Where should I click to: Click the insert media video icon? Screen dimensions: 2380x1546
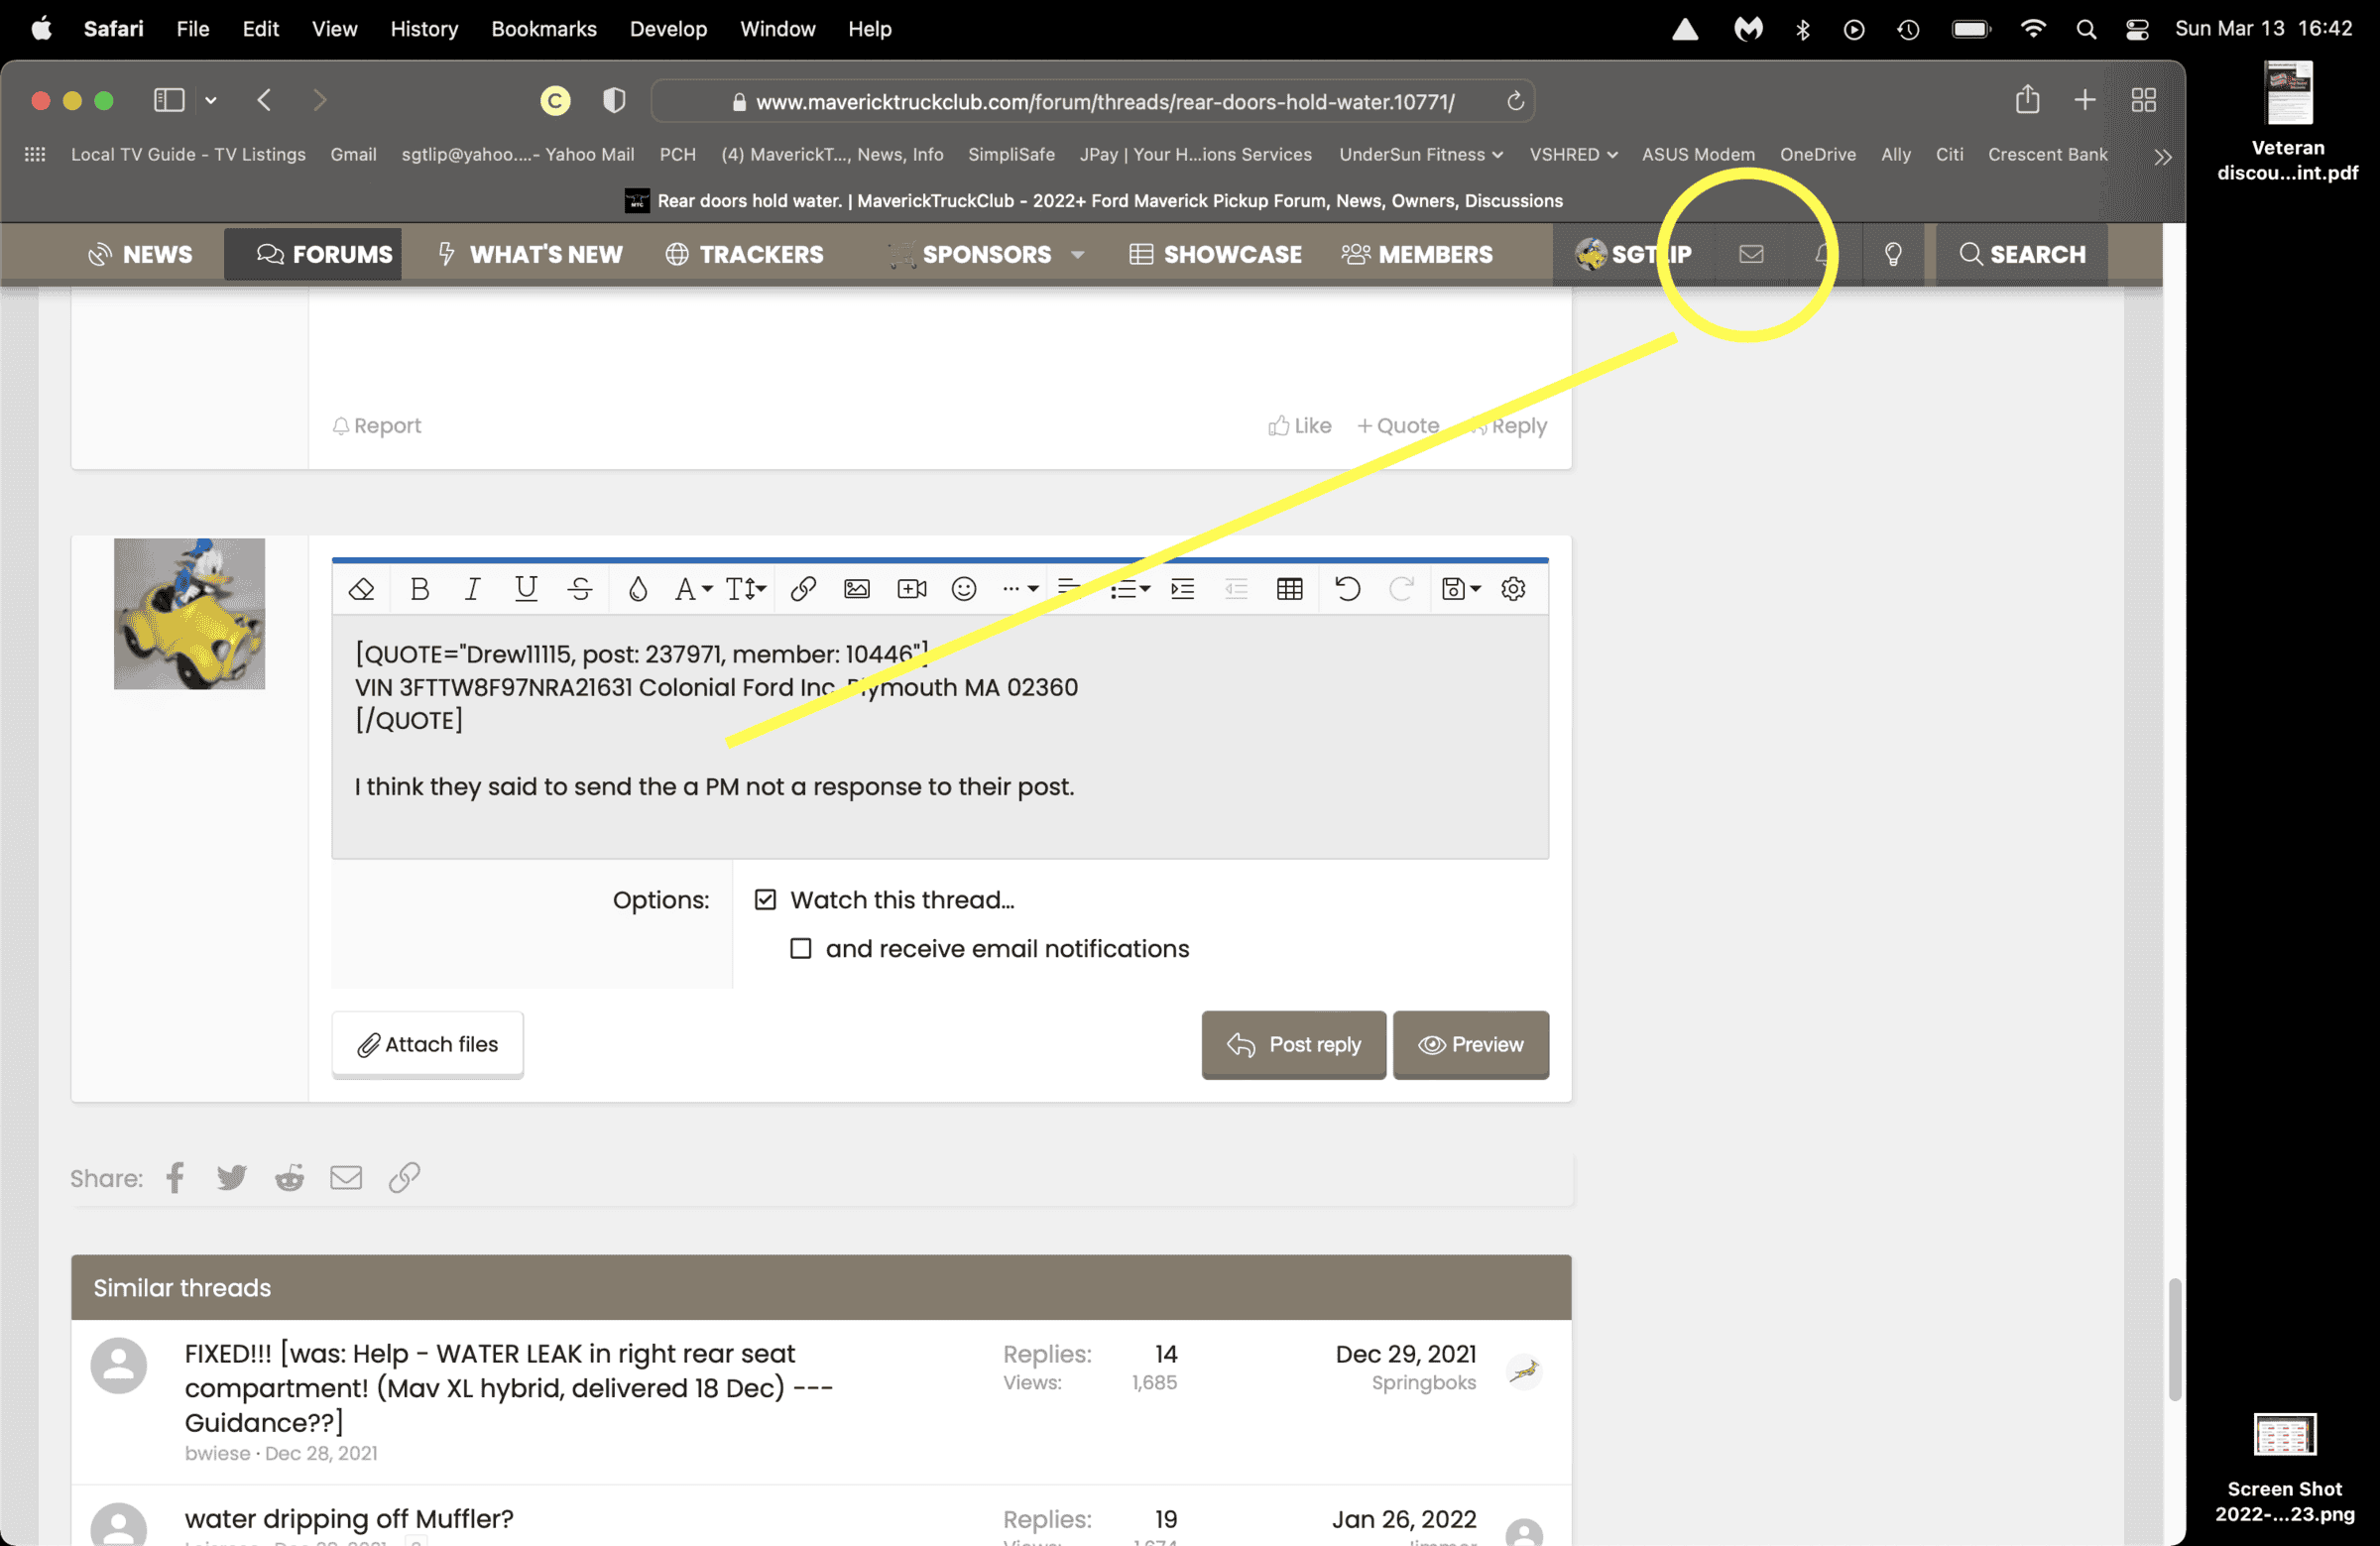pos(912,589)
